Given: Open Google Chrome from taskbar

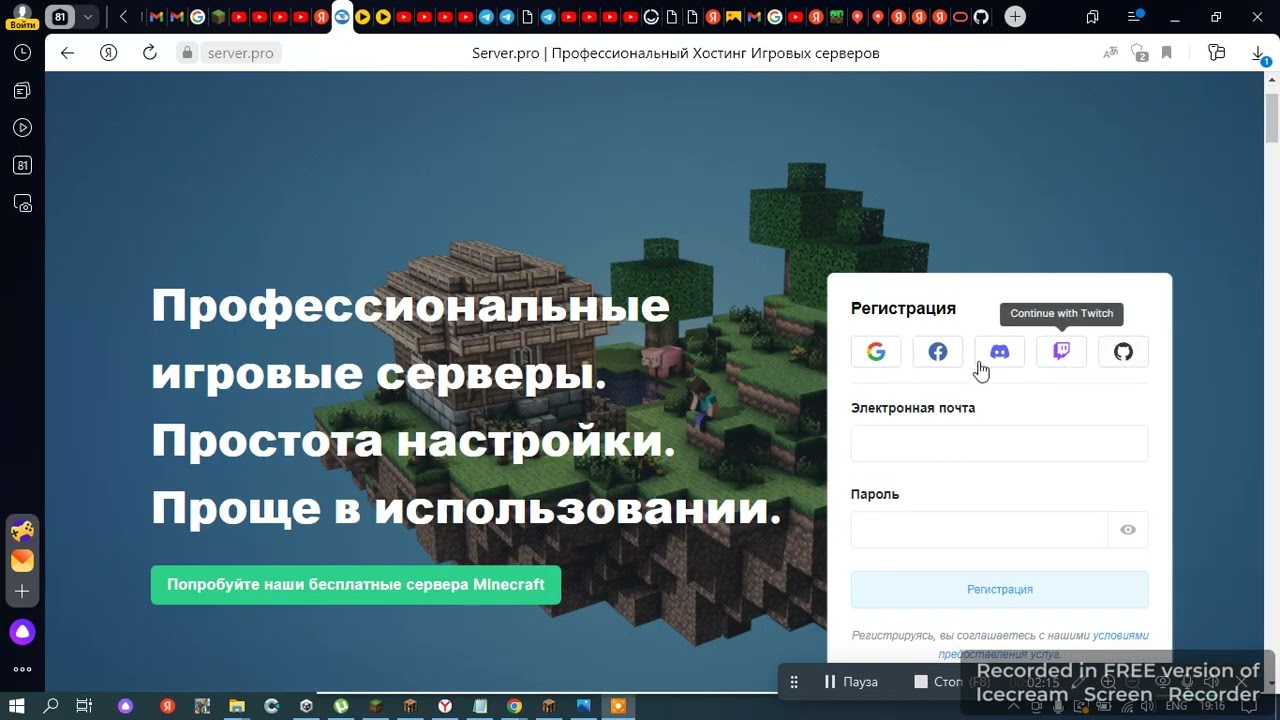Looking at the screenshot, I should click(x=514, y=706).
